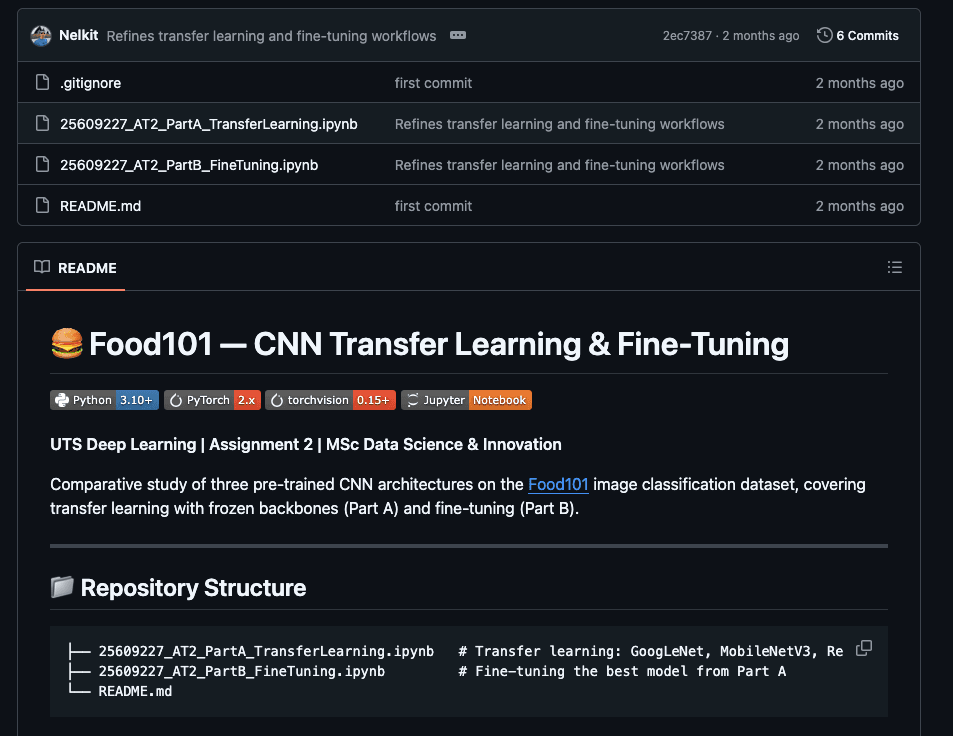953x736 pixels.
Task: Open first commit message for .gitignore
Action: coord(433,83)
